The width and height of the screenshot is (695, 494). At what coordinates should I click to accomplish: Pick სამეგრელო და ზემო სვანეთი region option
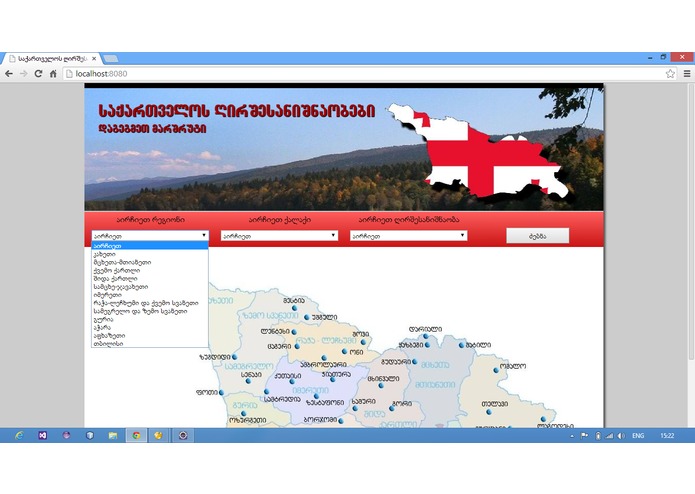tap(150, 311)
